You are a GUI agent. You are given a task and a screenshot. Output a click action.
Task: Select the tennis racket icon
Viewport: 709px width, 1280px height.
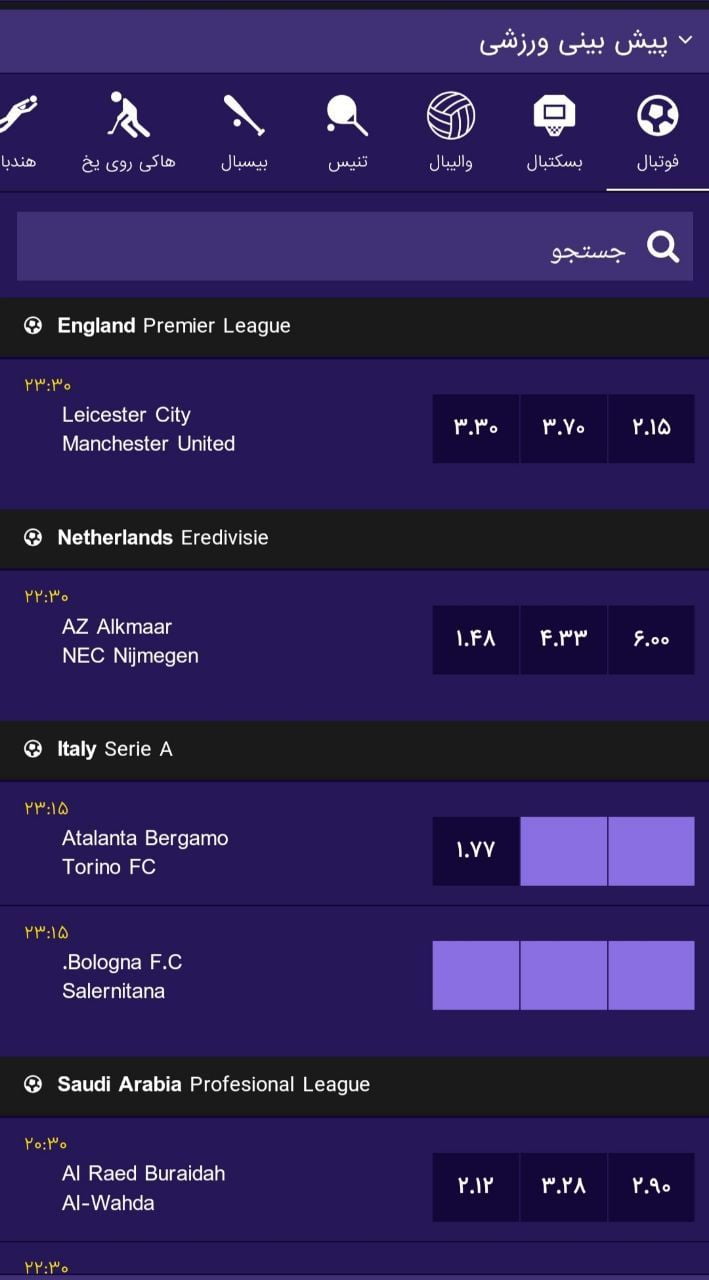pyautogui.click(x=347, y=117)
